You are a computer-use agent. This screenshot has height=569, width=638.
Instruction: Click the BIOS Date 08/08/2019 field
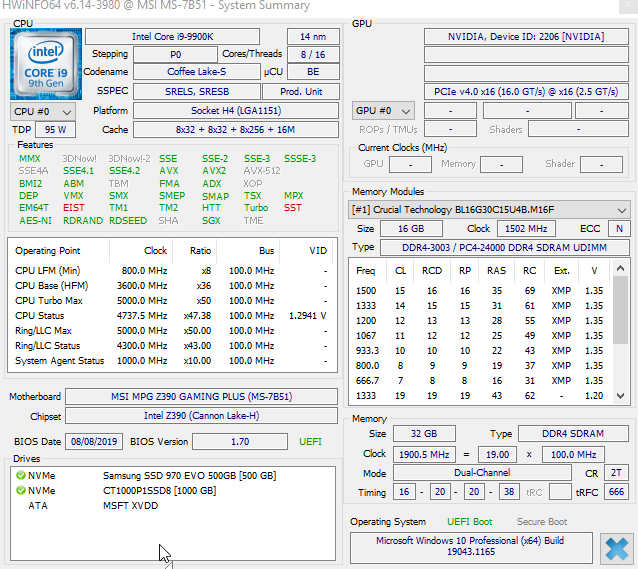[x=94, y=442]
